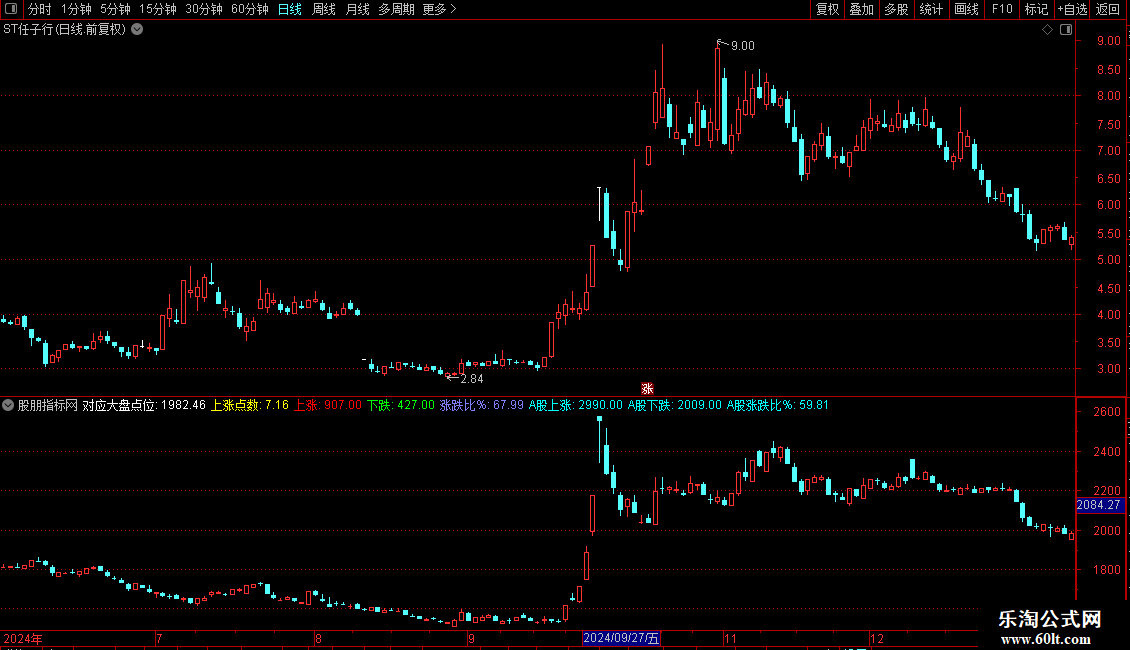Viewport: 1130px width, 650px height.
Task: Click the 2024/09/27/五 date cursor label
Action: click(621, 638)
